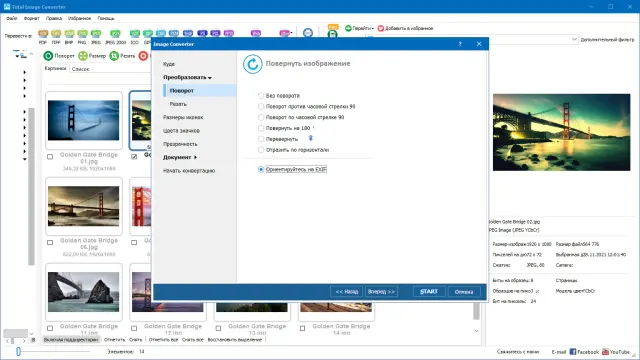Image resolution: width=640 pixels, height=360 pixels.
Task: Click the Размер resize toolbar icon
Action: coord(83,56)
